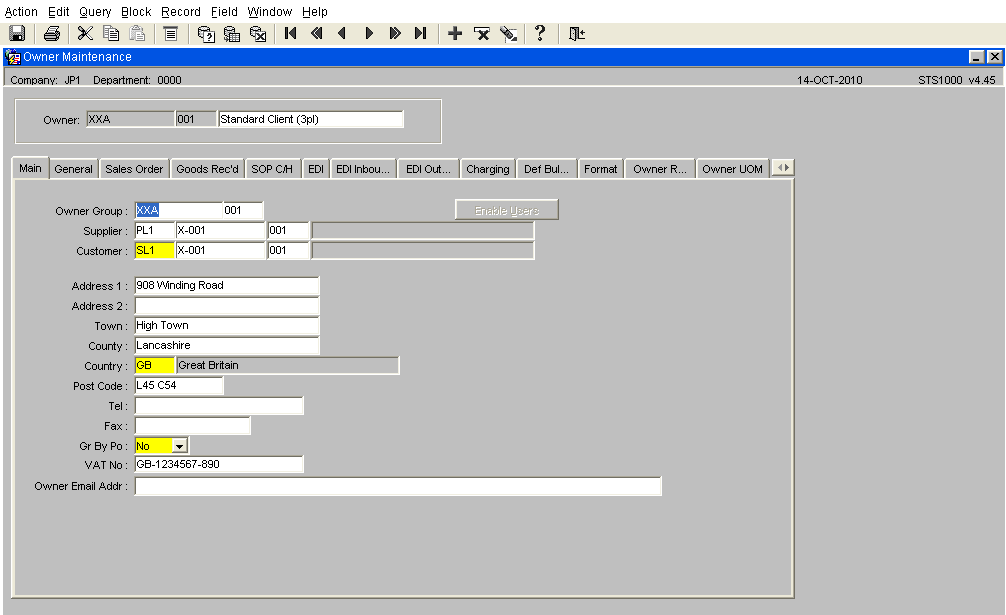The height and width of the screenshot is (615, 1006).
Task: Click the Owner Group XXA field
Action: click(178, 210)
